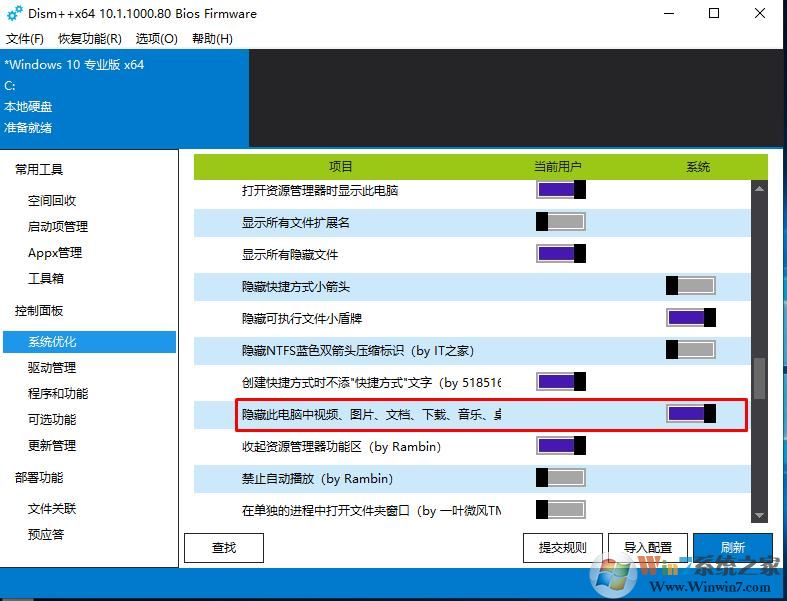Image resolution: width=787 pixels, height=601 pixels.
Task: Open 更新管理 in sidebar
Action: 52,445
